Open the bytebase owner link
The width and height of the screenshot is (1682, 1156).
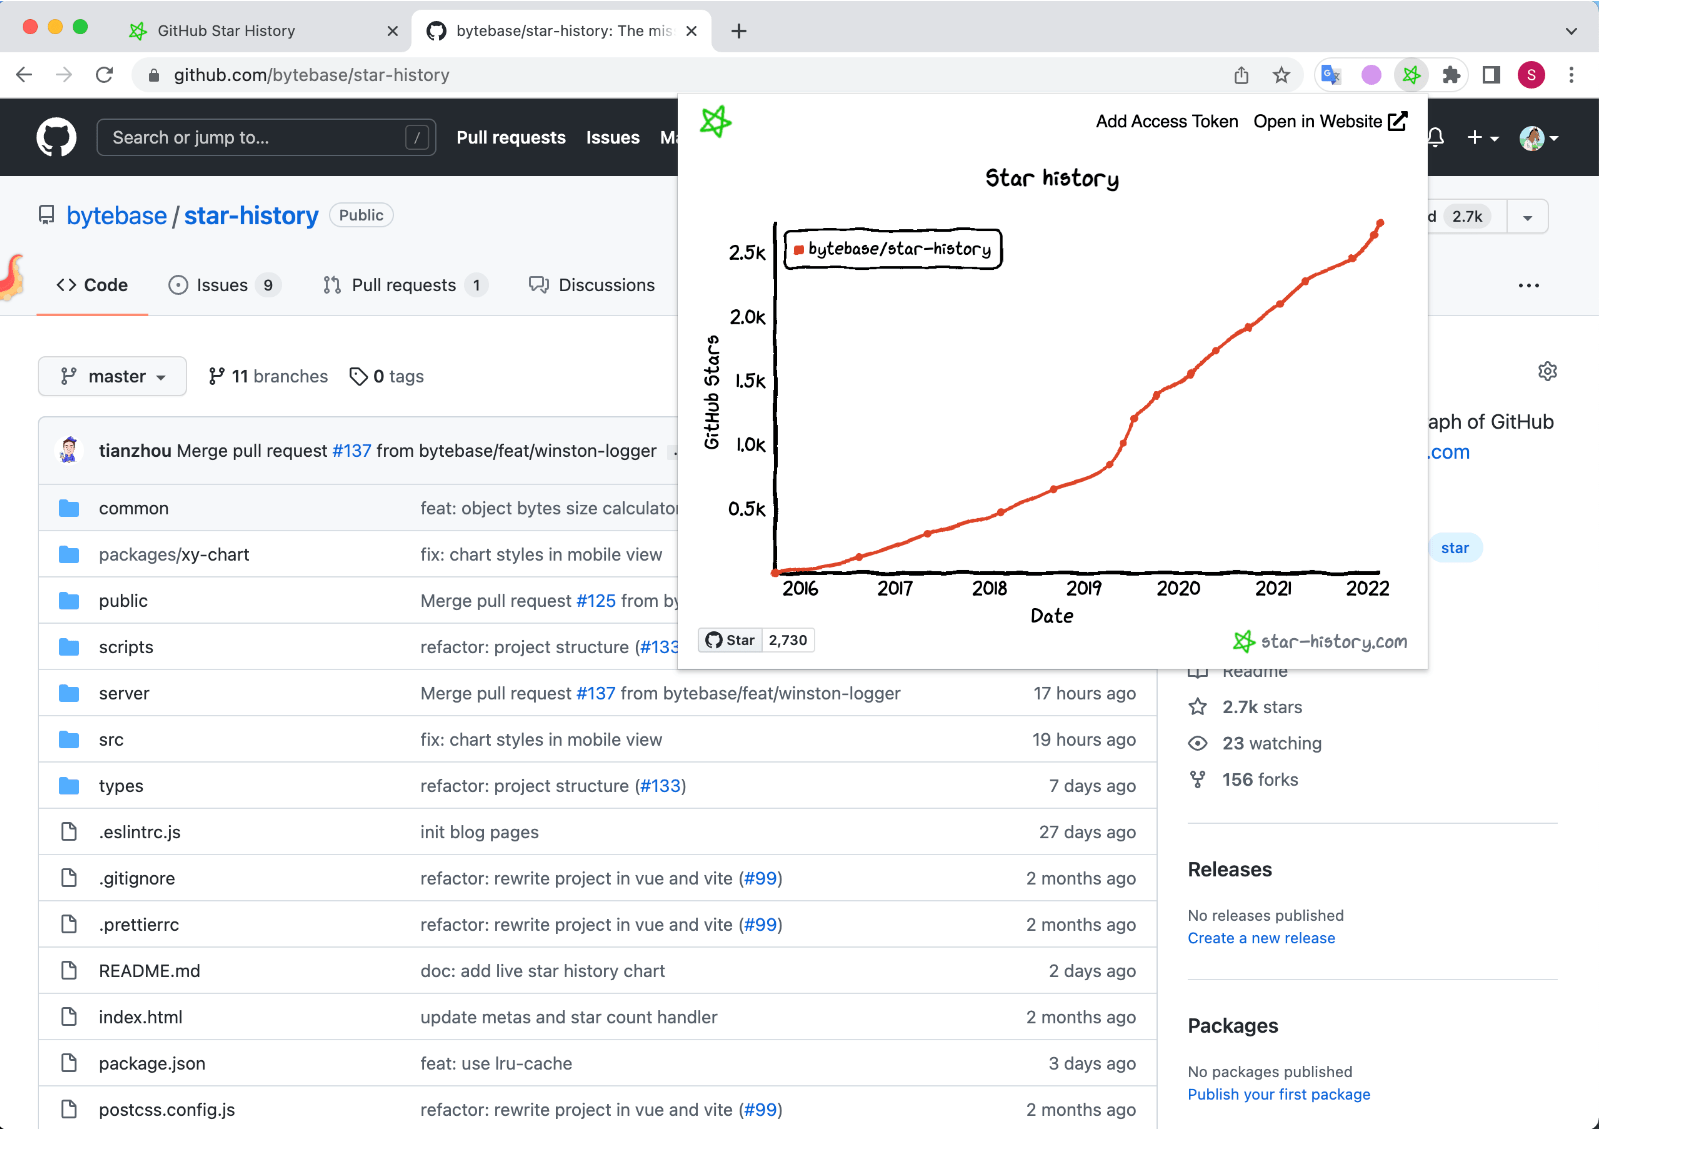tap(116, 215)
